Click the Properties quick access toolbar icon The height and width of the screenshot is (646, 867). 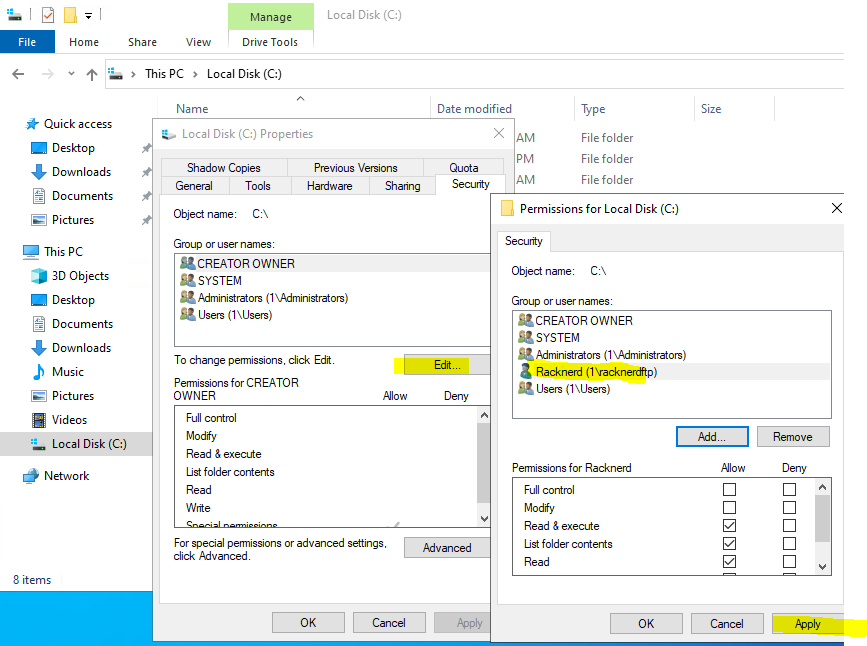(48, 15)
